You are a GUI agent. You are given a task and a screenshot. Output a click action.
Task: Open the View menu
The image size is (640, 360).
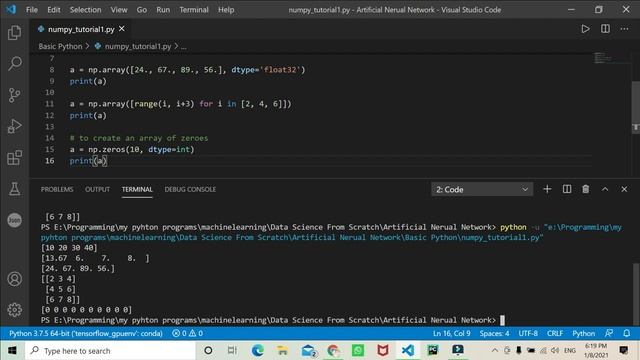tap(119, 9)
